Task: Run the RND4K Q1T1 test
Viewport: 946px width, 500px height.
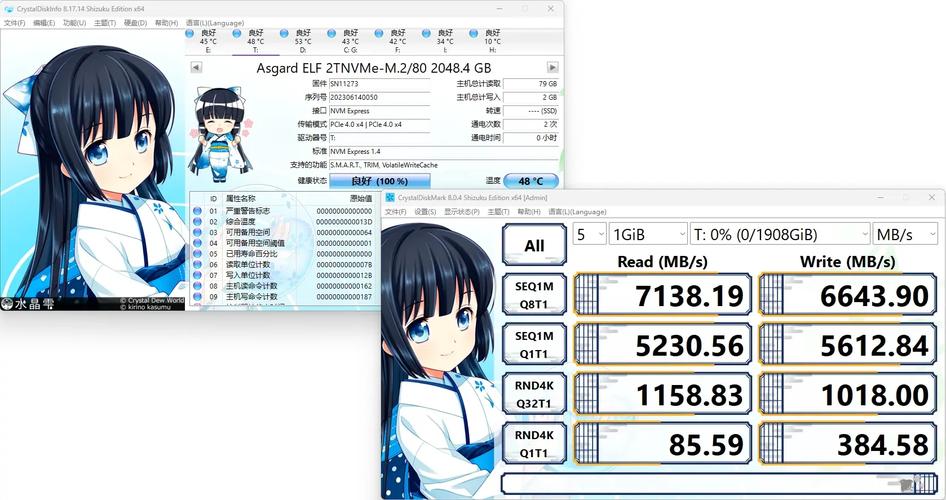Action: (534, 443)
